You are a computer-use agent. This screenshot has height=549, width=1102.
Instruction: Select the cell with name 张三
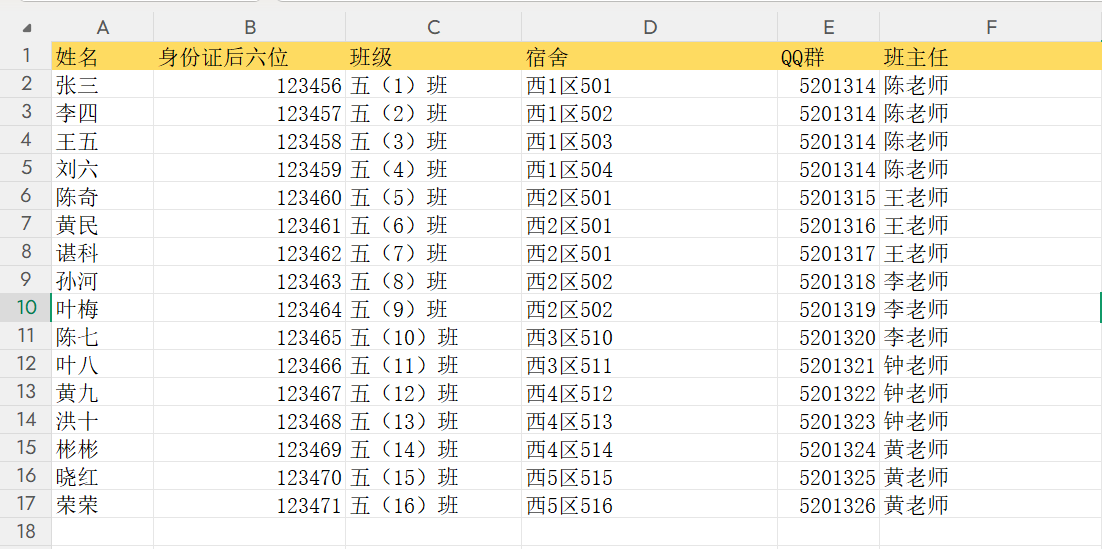[103, 84]
